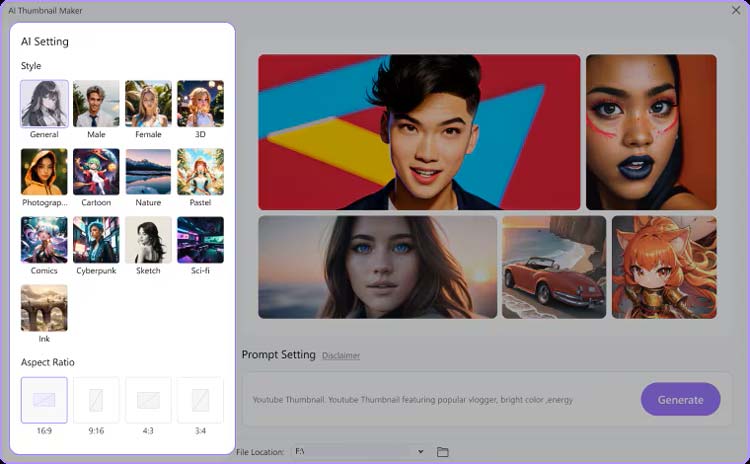This screenshot has height=464, width=750.
Task: Choose the 3:4 aspect ratio
Action: tap(200, 400)
